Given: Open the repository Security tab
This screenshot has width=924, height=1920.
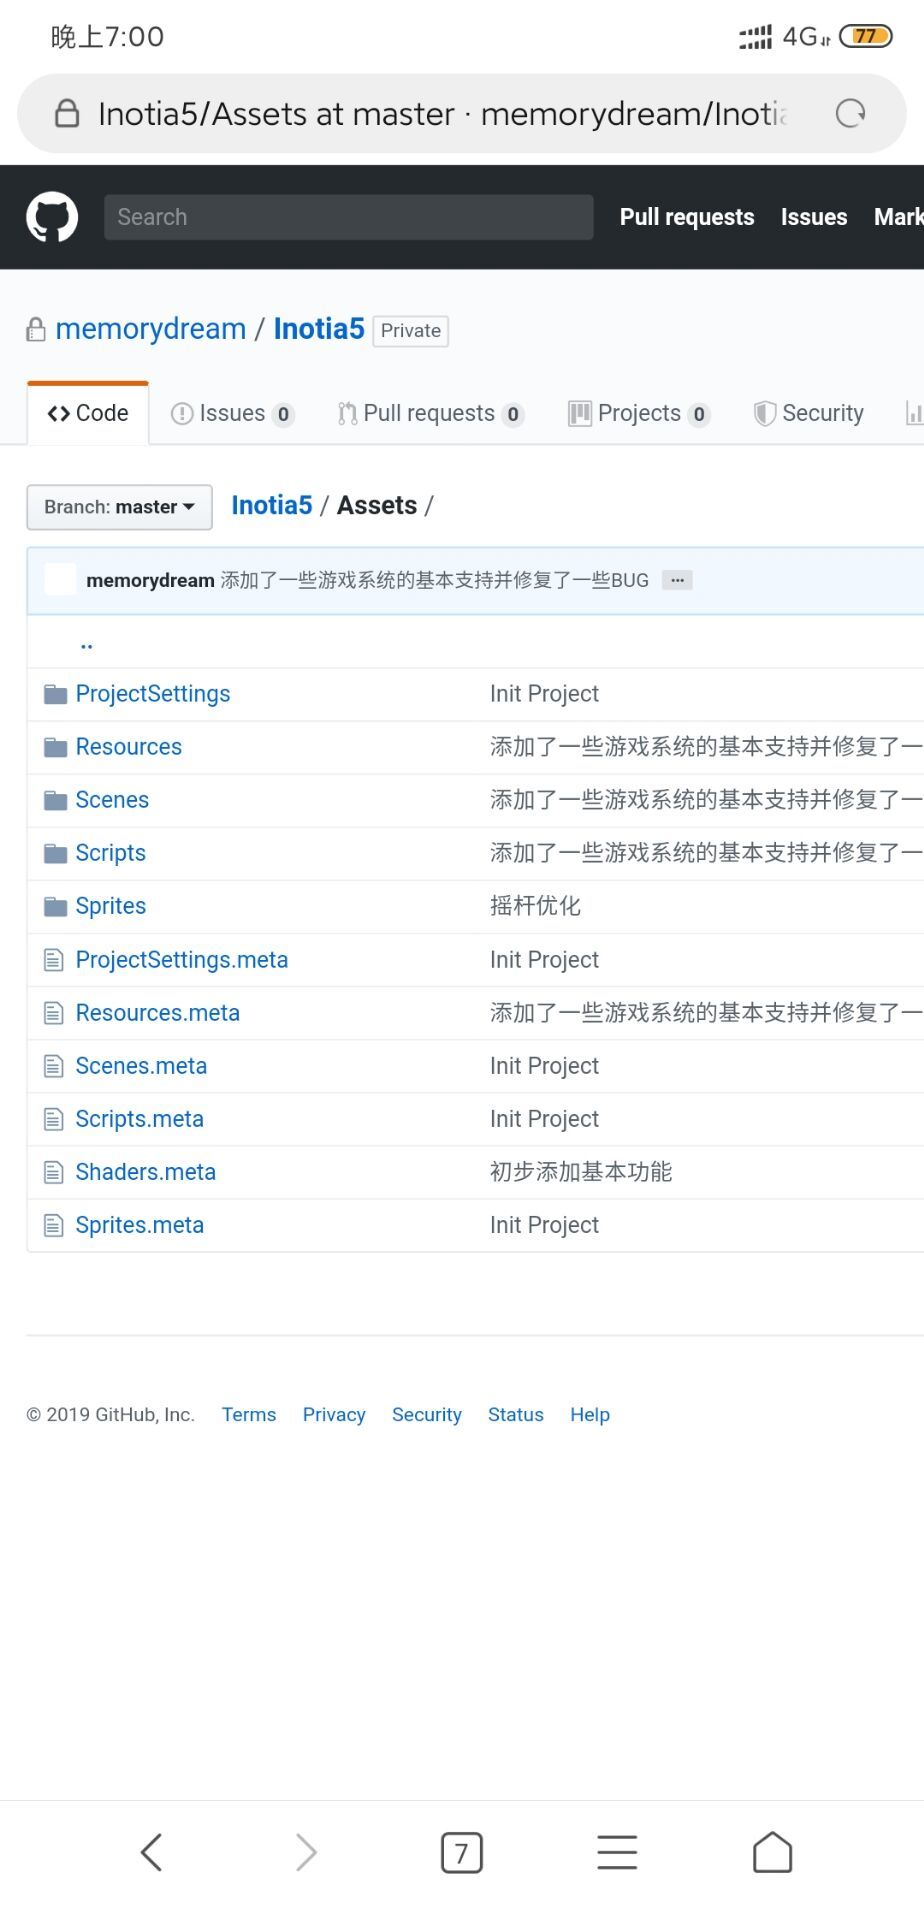Looking at the screenshot, I should tap(809, 413).
